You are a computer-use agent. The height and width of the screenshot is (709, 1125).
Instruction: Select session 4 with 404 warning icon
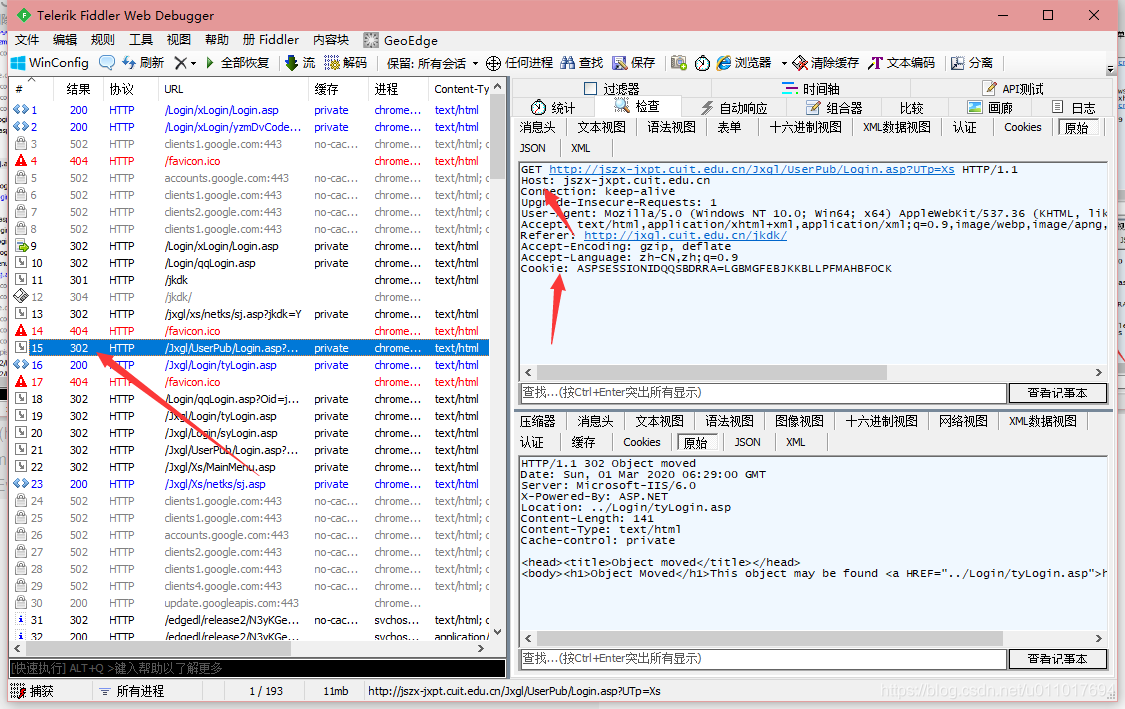251,161
